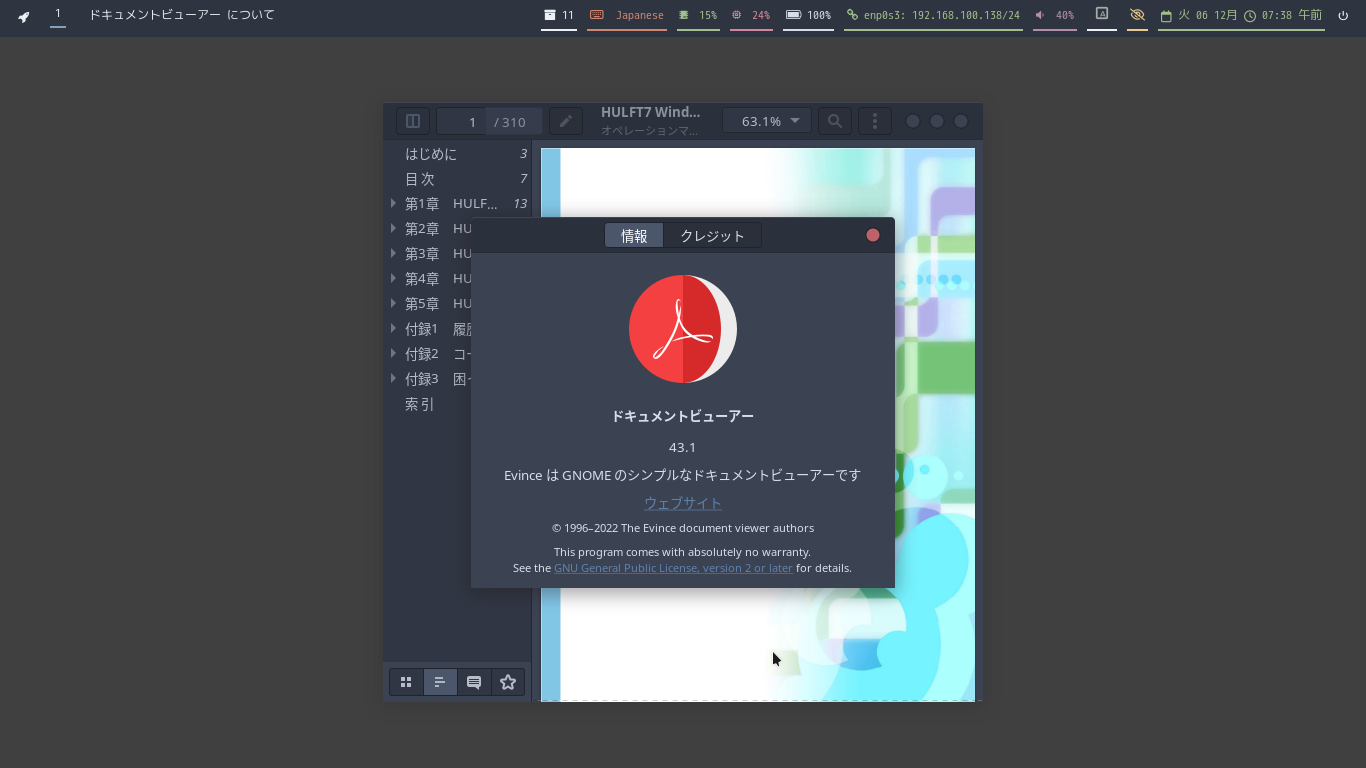
Task: Click the HULFT7 document title in header
Action: point(651,112)
